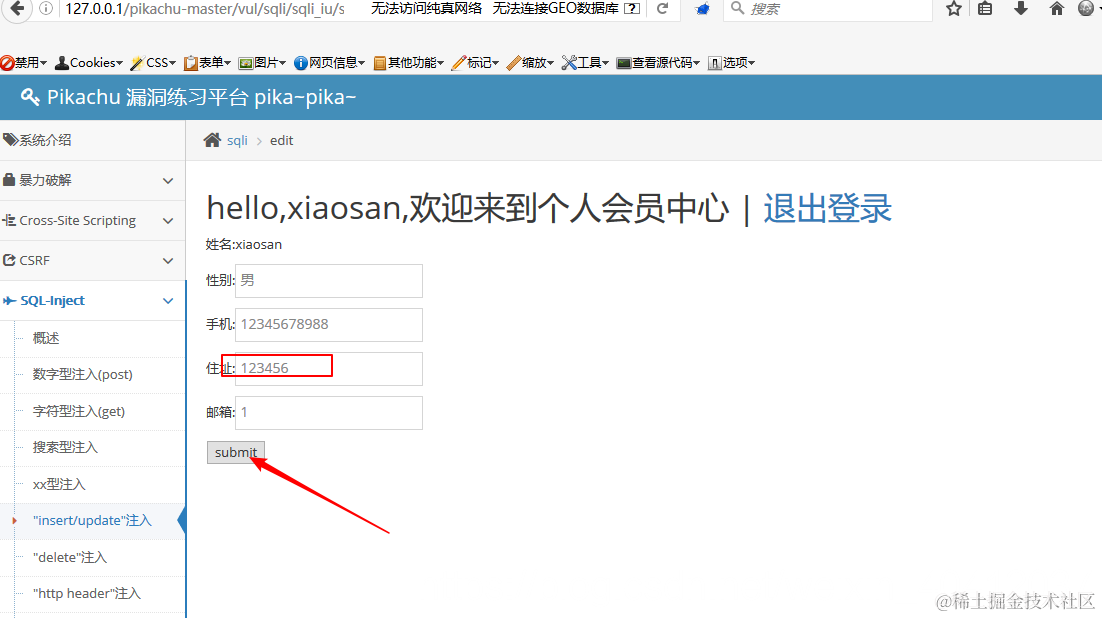Go to browser home icon
Image resolution: width=1102 pixels, height=618 pixels.
1056,8
